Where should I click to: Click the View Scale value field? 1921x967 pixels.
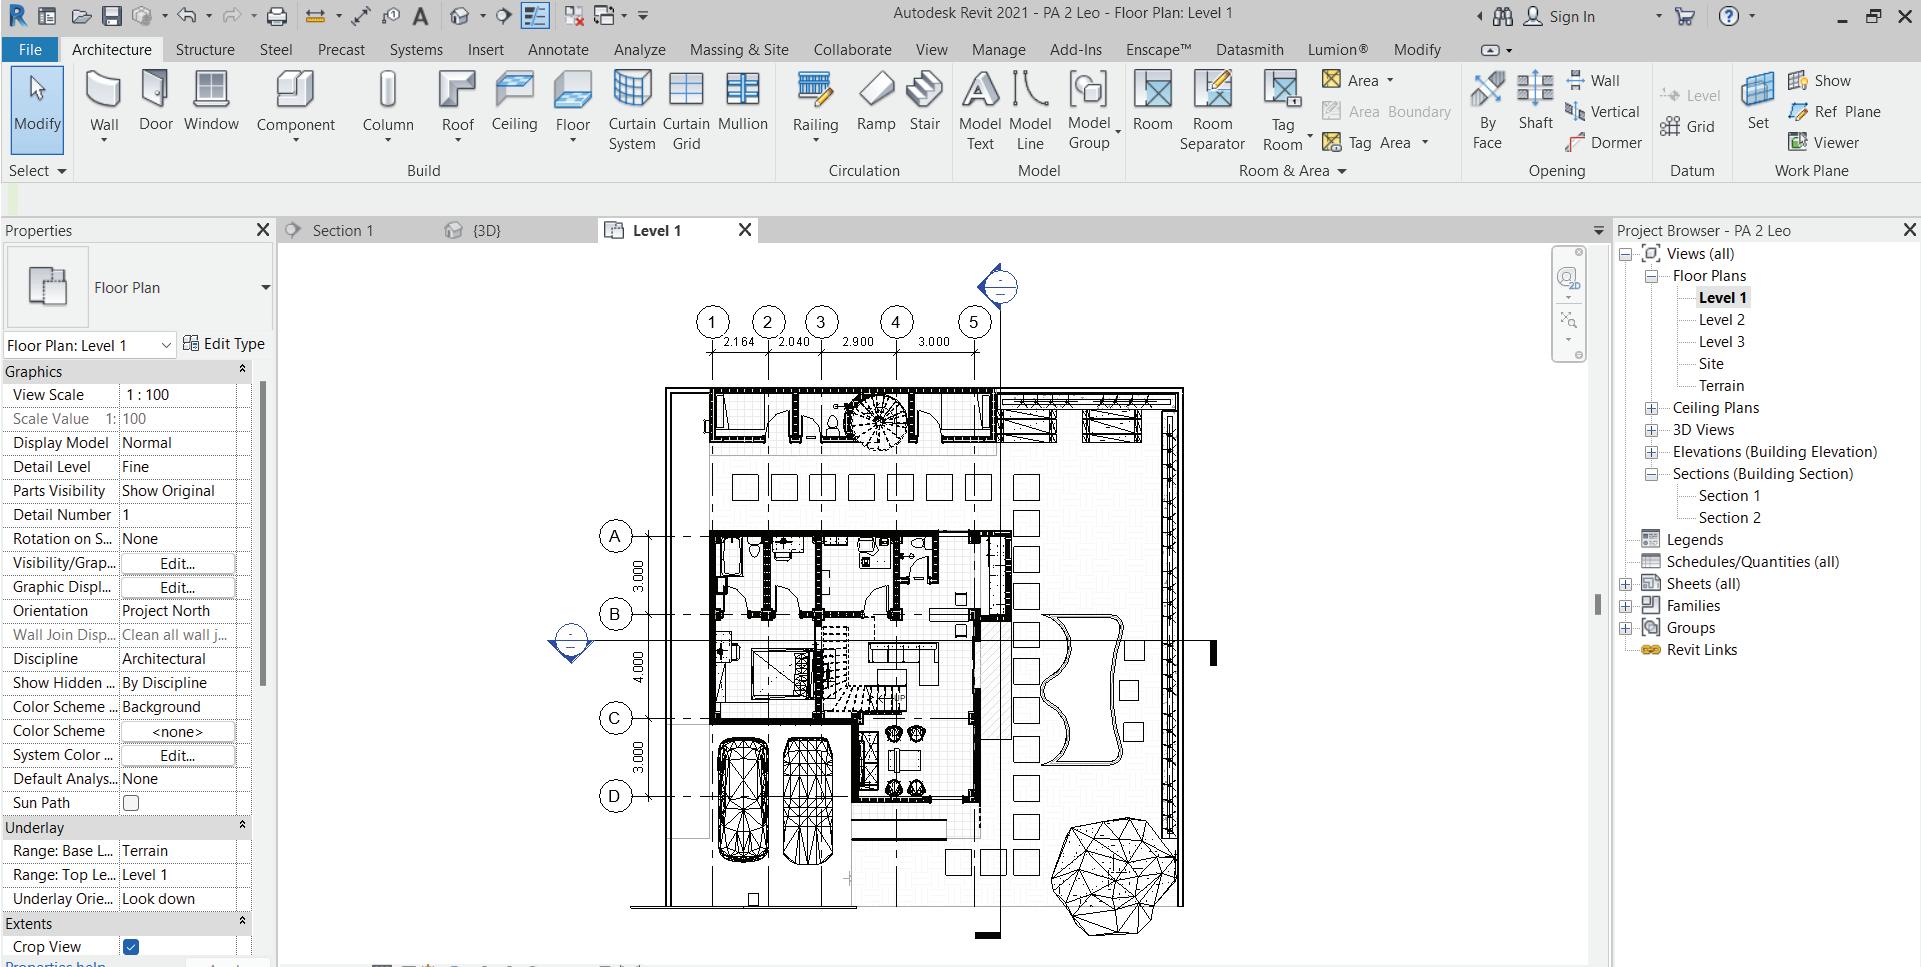178,395
